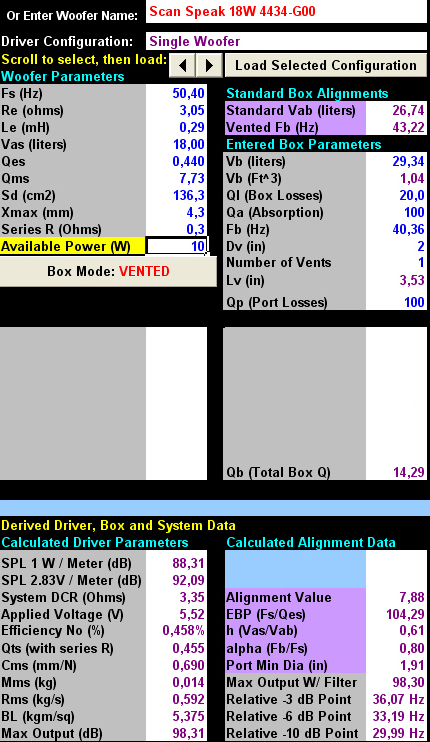Click the Series R (Ohms) value 0,3
This screenshot has width=430, height=742.
[195, 230]
